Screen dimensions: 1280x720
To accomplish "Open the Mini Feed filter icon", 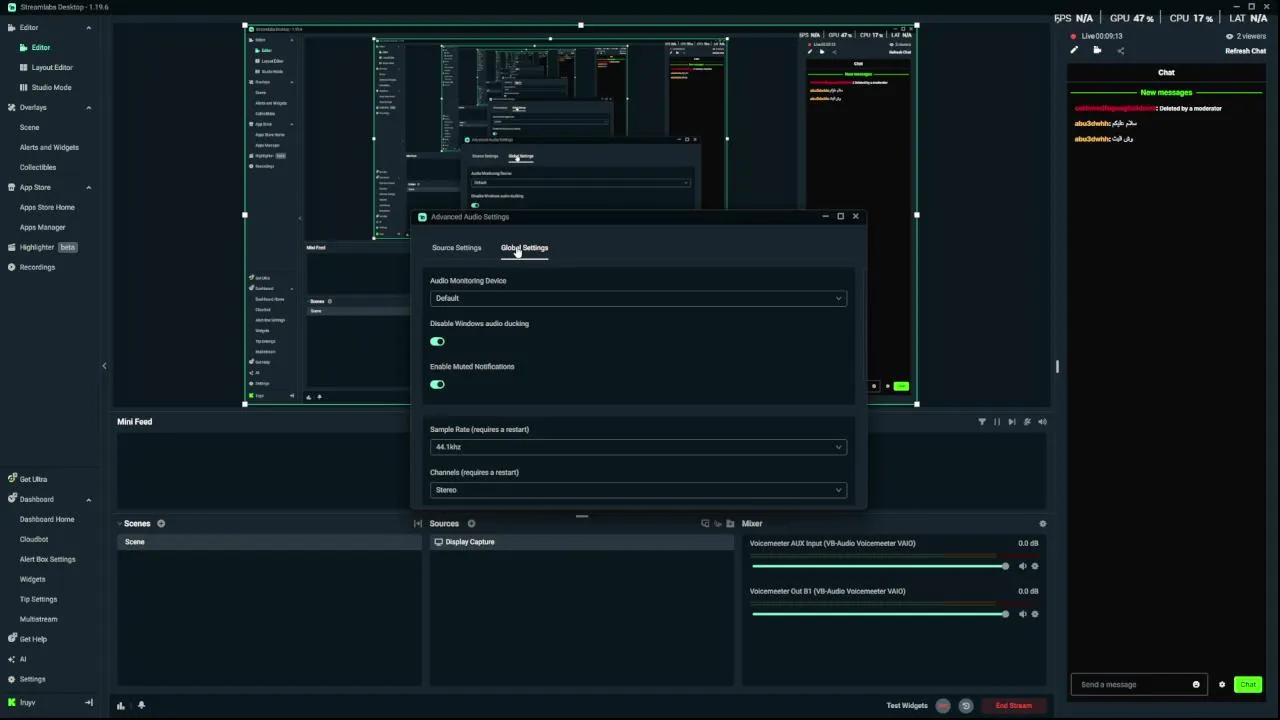I will click(x=982, y=422).
